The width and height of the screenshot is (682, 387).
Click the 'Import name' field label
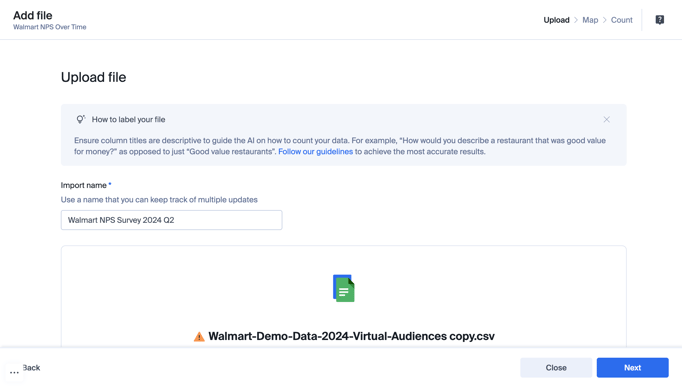pyautogui.click(x=84, y=185)
